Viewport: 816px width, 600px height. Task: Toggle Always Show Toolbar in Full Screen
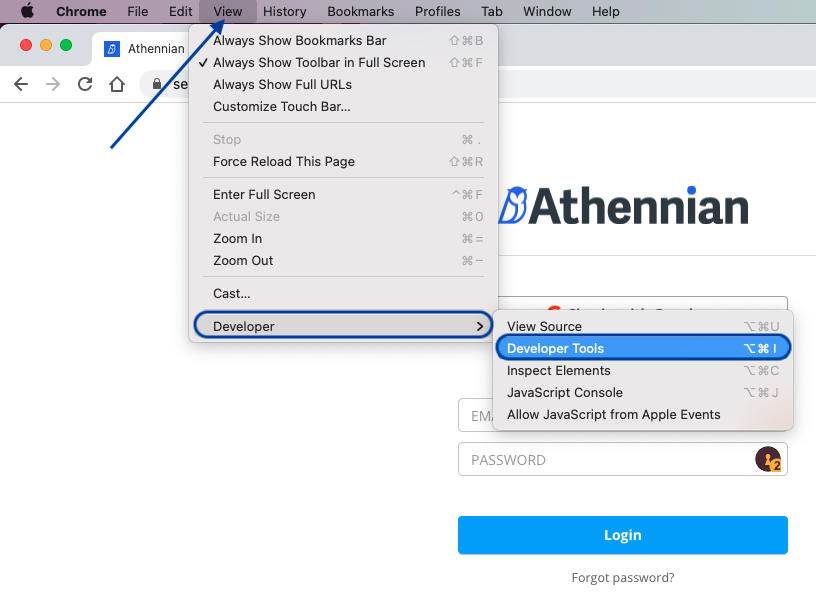[x=318, y=62]
